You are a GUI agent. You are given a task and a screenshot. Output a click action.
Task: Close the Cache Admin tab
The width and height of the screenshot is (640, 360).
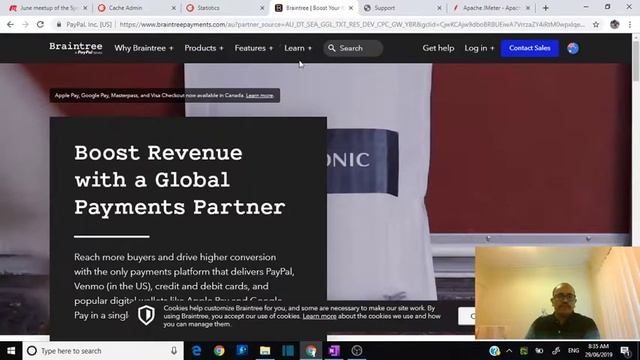(173, 8)
